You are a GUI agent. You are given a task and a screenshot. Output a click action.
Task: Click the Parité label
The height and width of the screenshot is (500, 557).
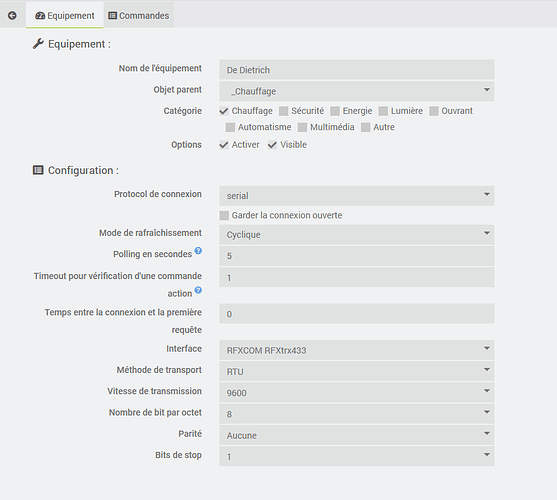pos(190,434)
